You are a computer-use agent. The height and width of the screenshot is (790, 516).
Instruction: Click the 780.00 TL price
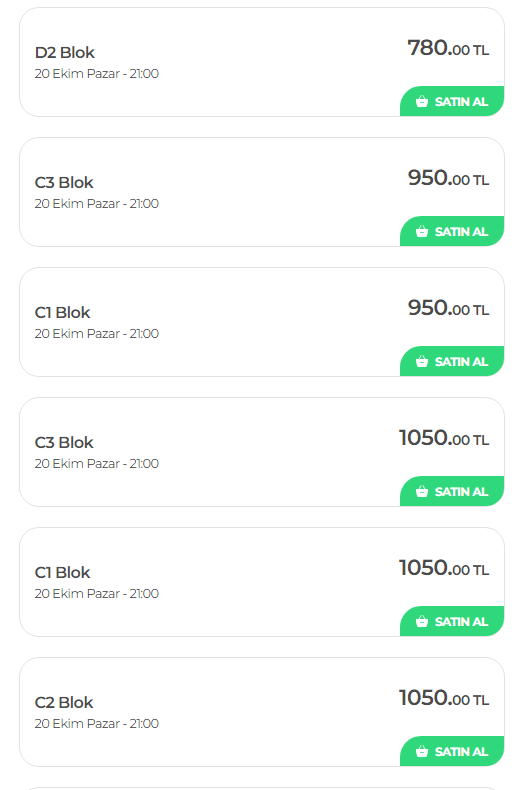pos(448,48)
